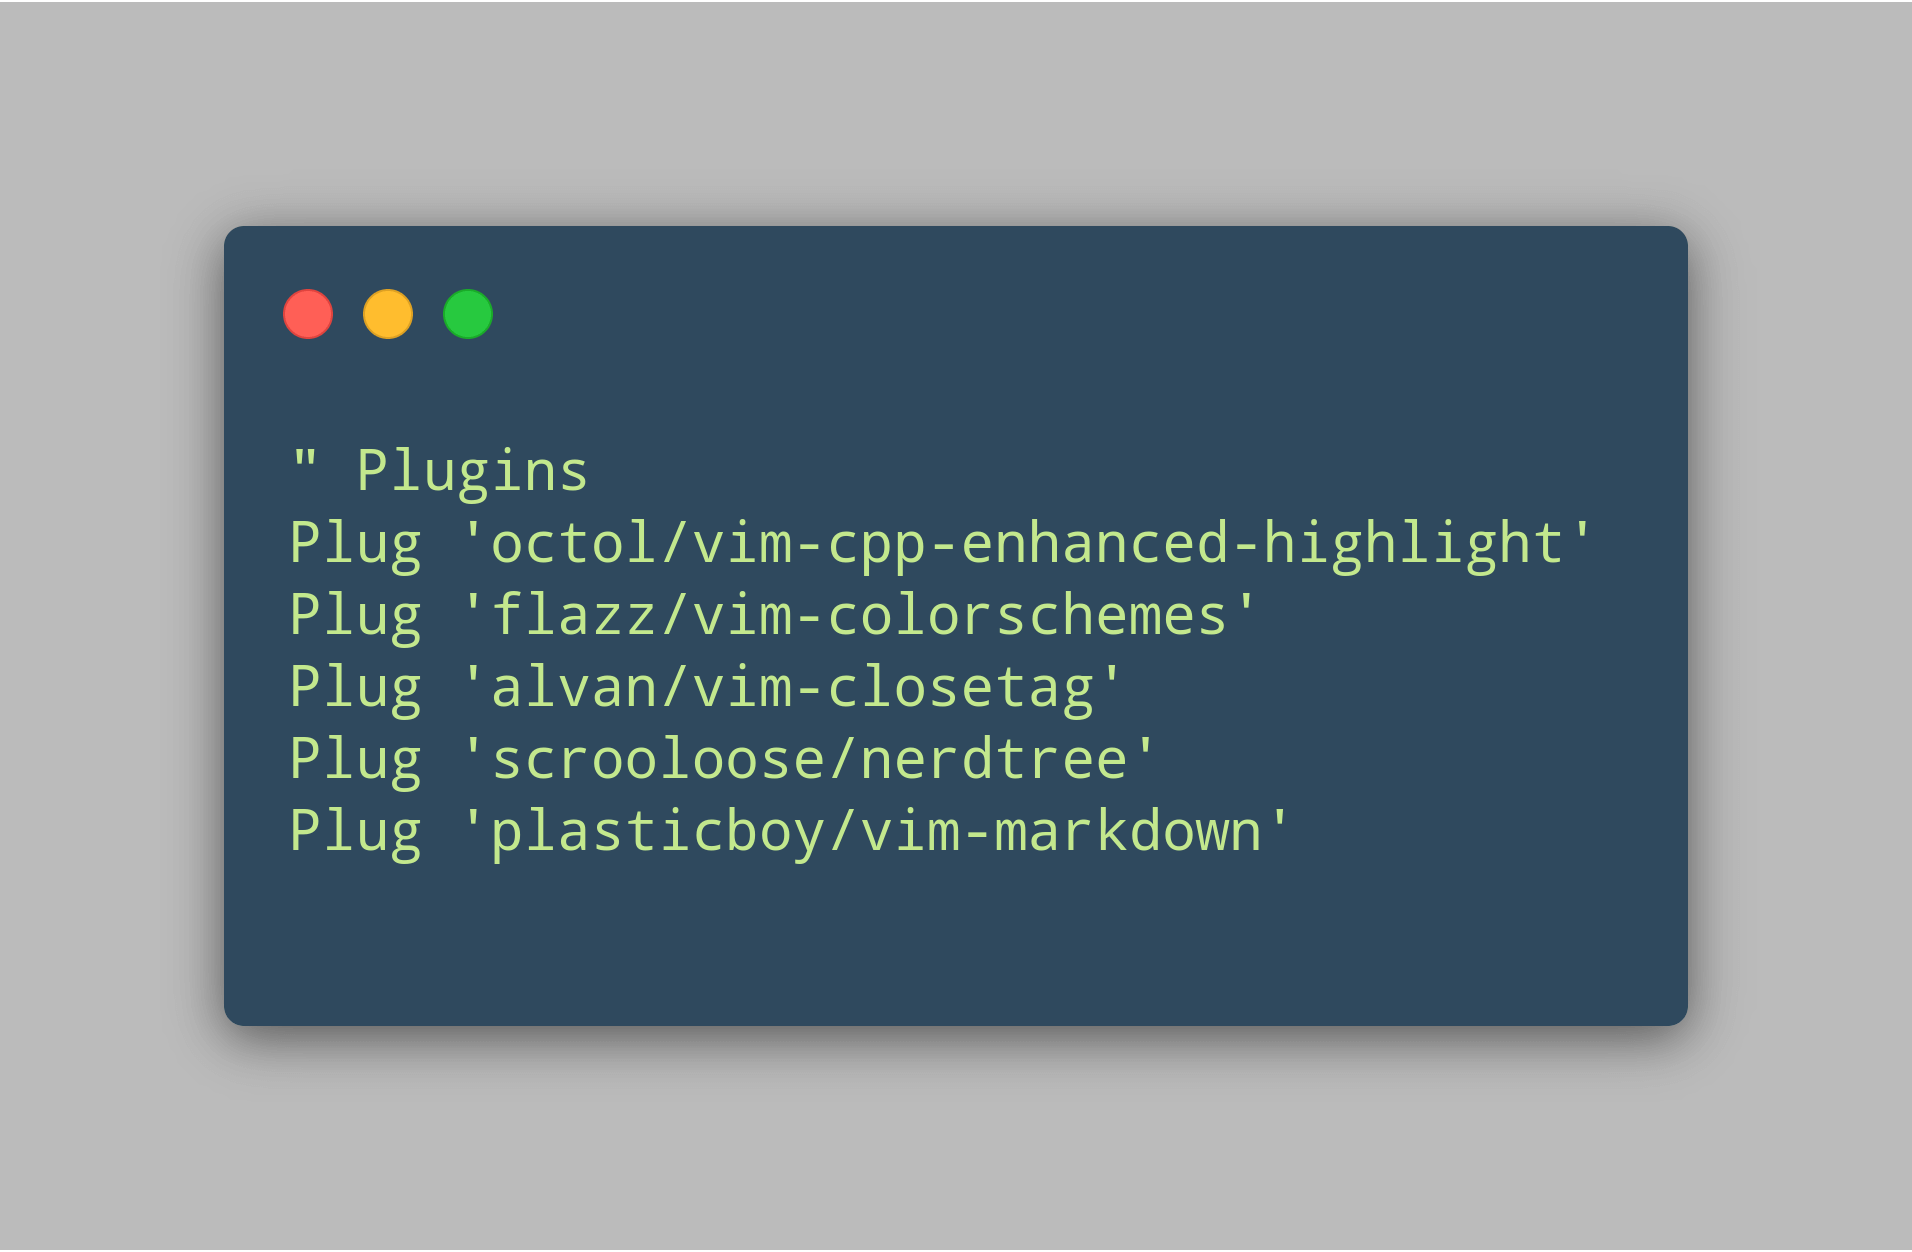This screenshot has width=1912, height=1252.
Task: Click the green maximize window dot
Action: pos(468,314)
